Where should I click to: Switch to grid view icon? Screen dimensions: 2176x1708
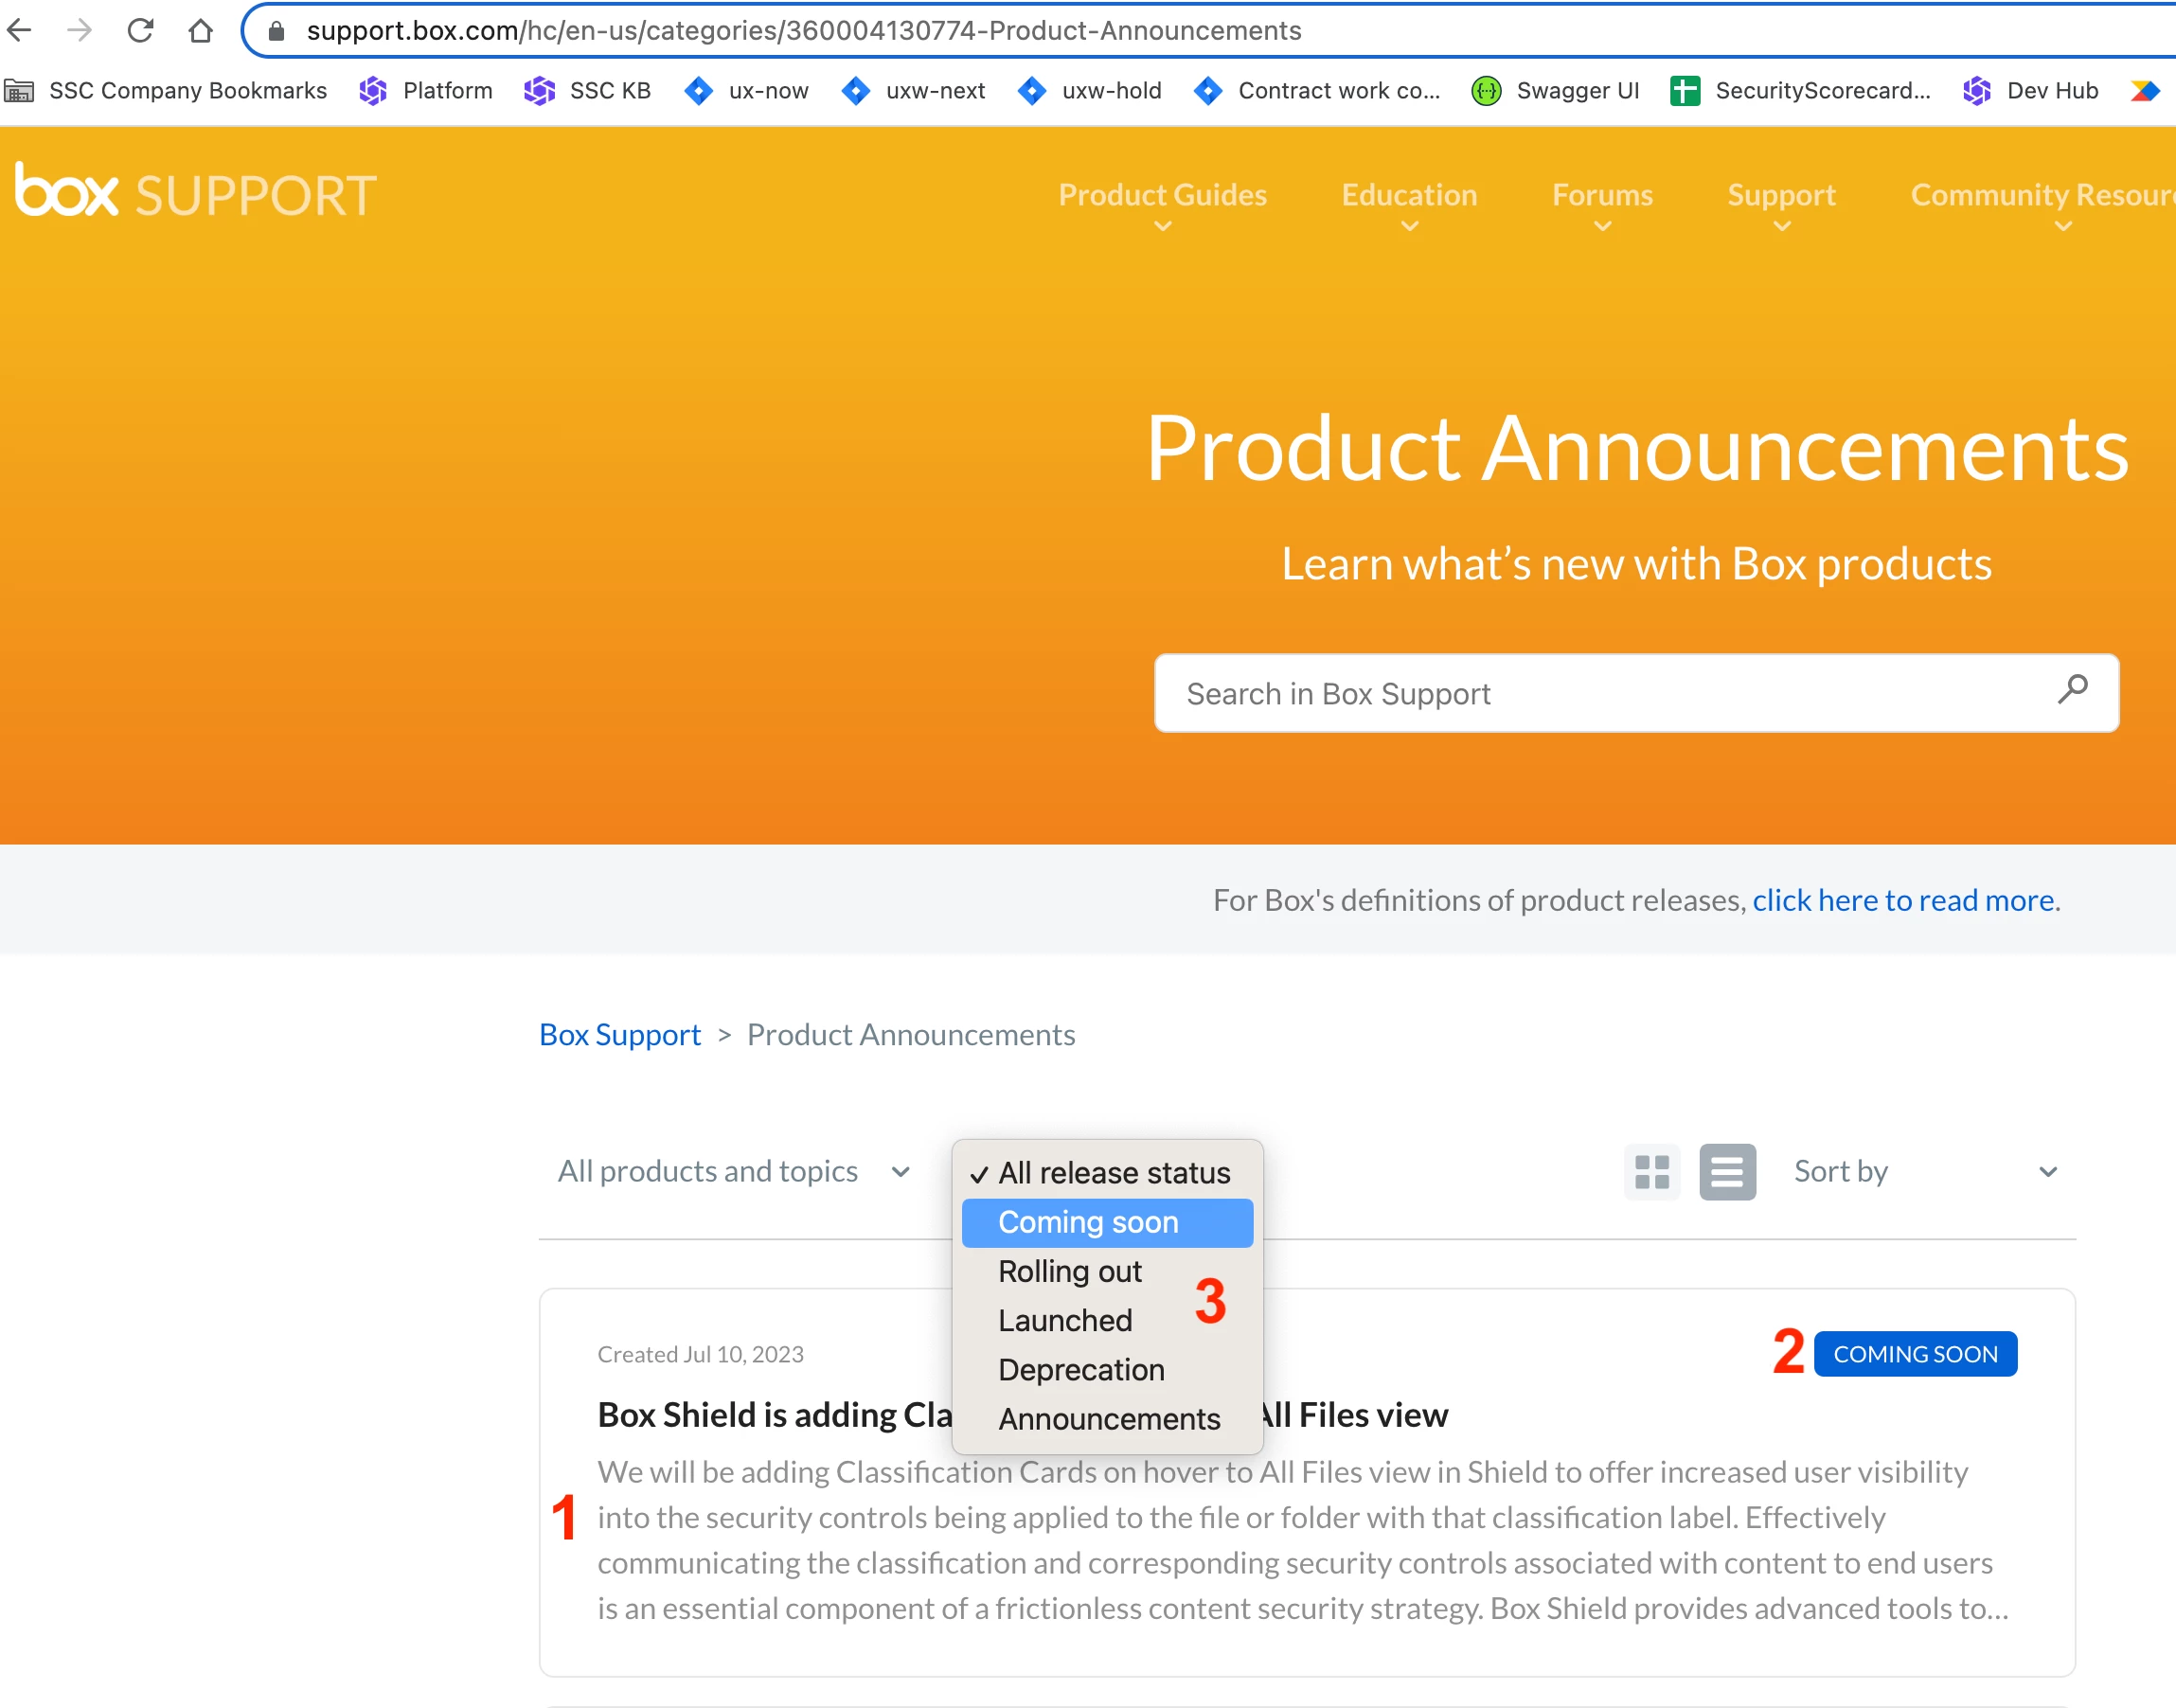1651,1171
